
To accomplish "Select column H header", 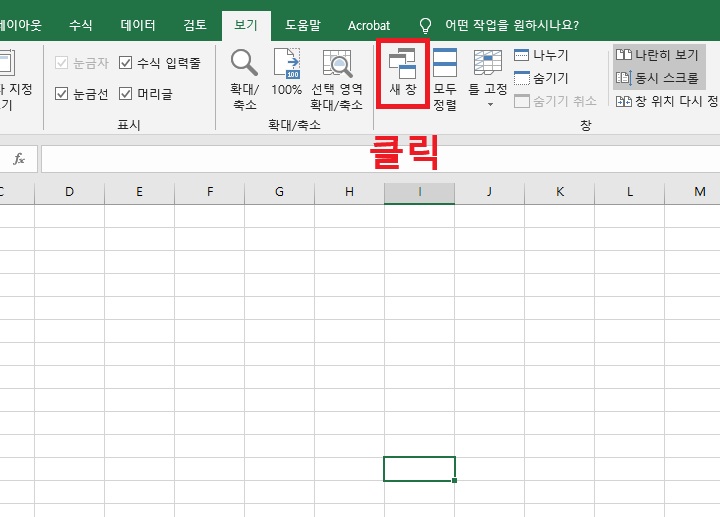I will 349,192.
